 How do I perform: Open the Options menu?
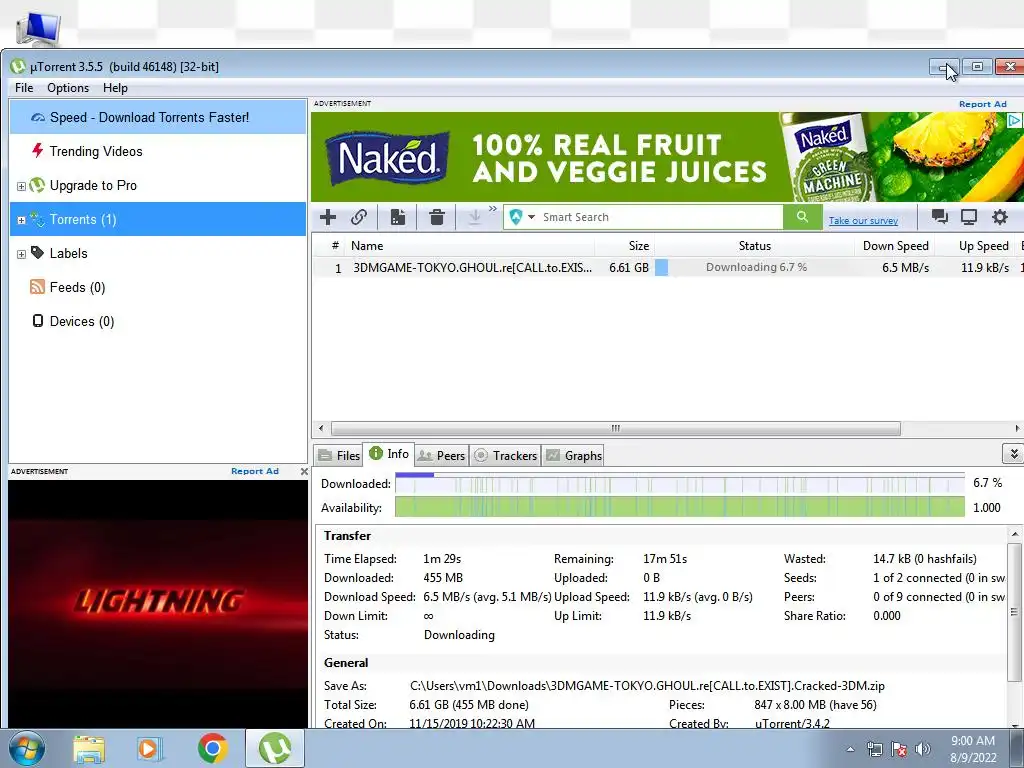[68, 88]
